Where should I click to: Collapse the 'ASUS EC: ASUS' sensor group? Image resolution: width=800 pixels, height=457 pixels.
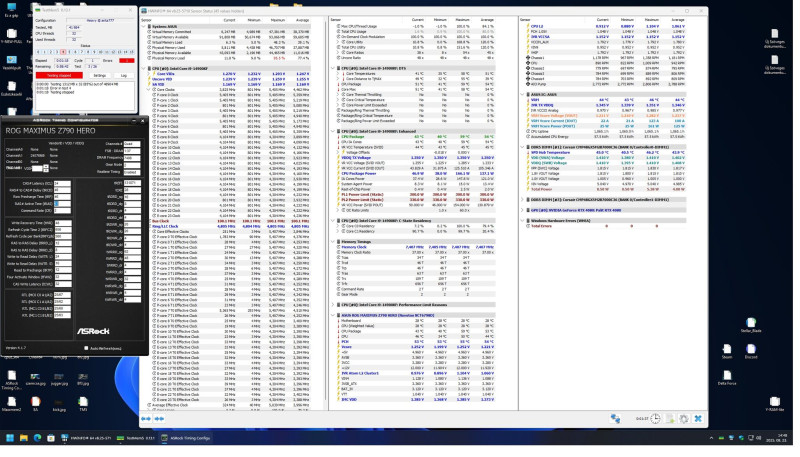[522, 94]
